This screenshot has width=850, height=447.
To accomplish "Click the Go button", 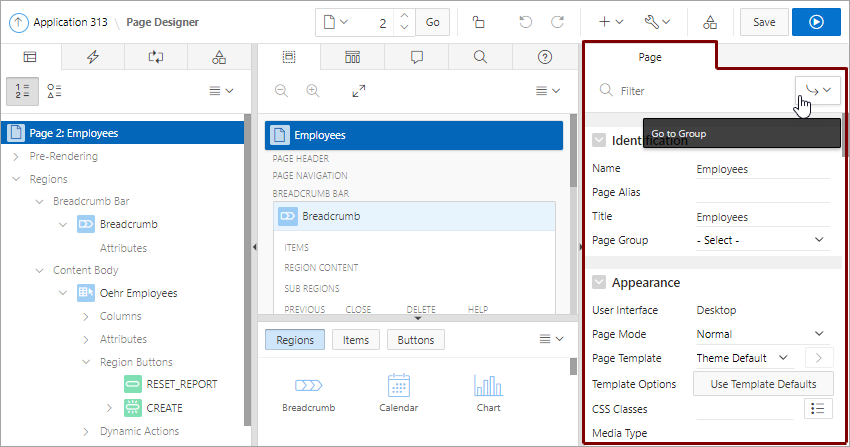I will click(x=433, y=22).
